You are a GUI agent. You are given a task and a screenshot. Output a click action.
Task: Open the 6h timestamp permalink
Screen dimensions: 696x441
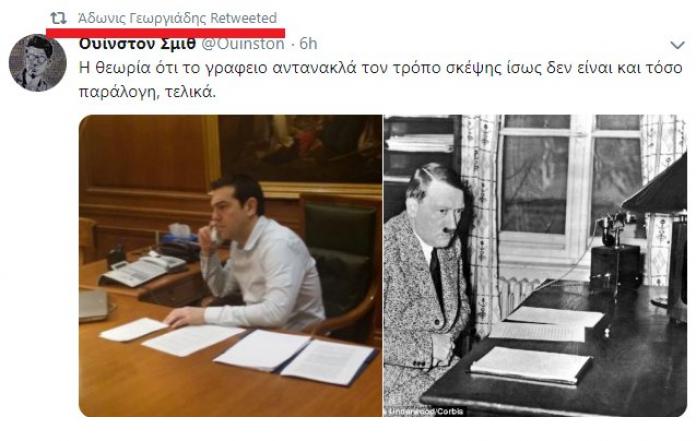point(308,43)
